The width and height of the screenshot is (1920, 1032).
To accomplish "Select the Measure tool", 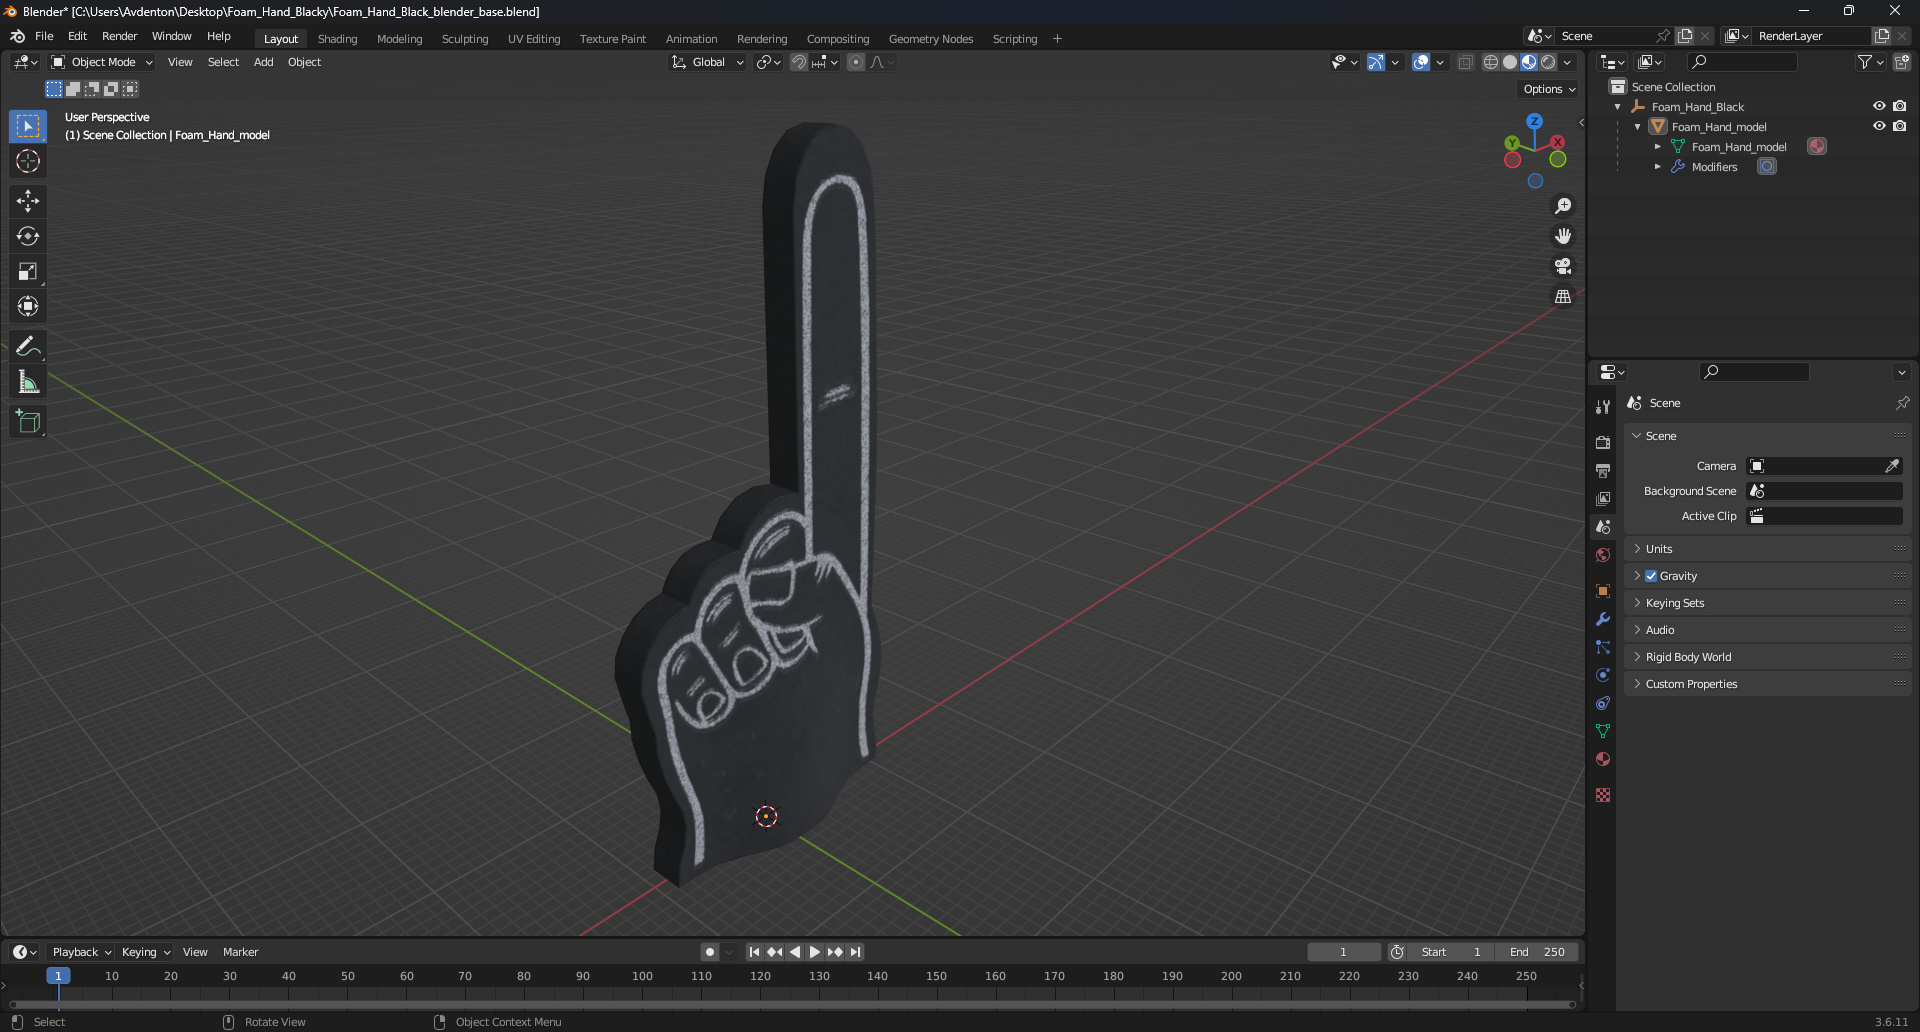I will coord(28,382).
